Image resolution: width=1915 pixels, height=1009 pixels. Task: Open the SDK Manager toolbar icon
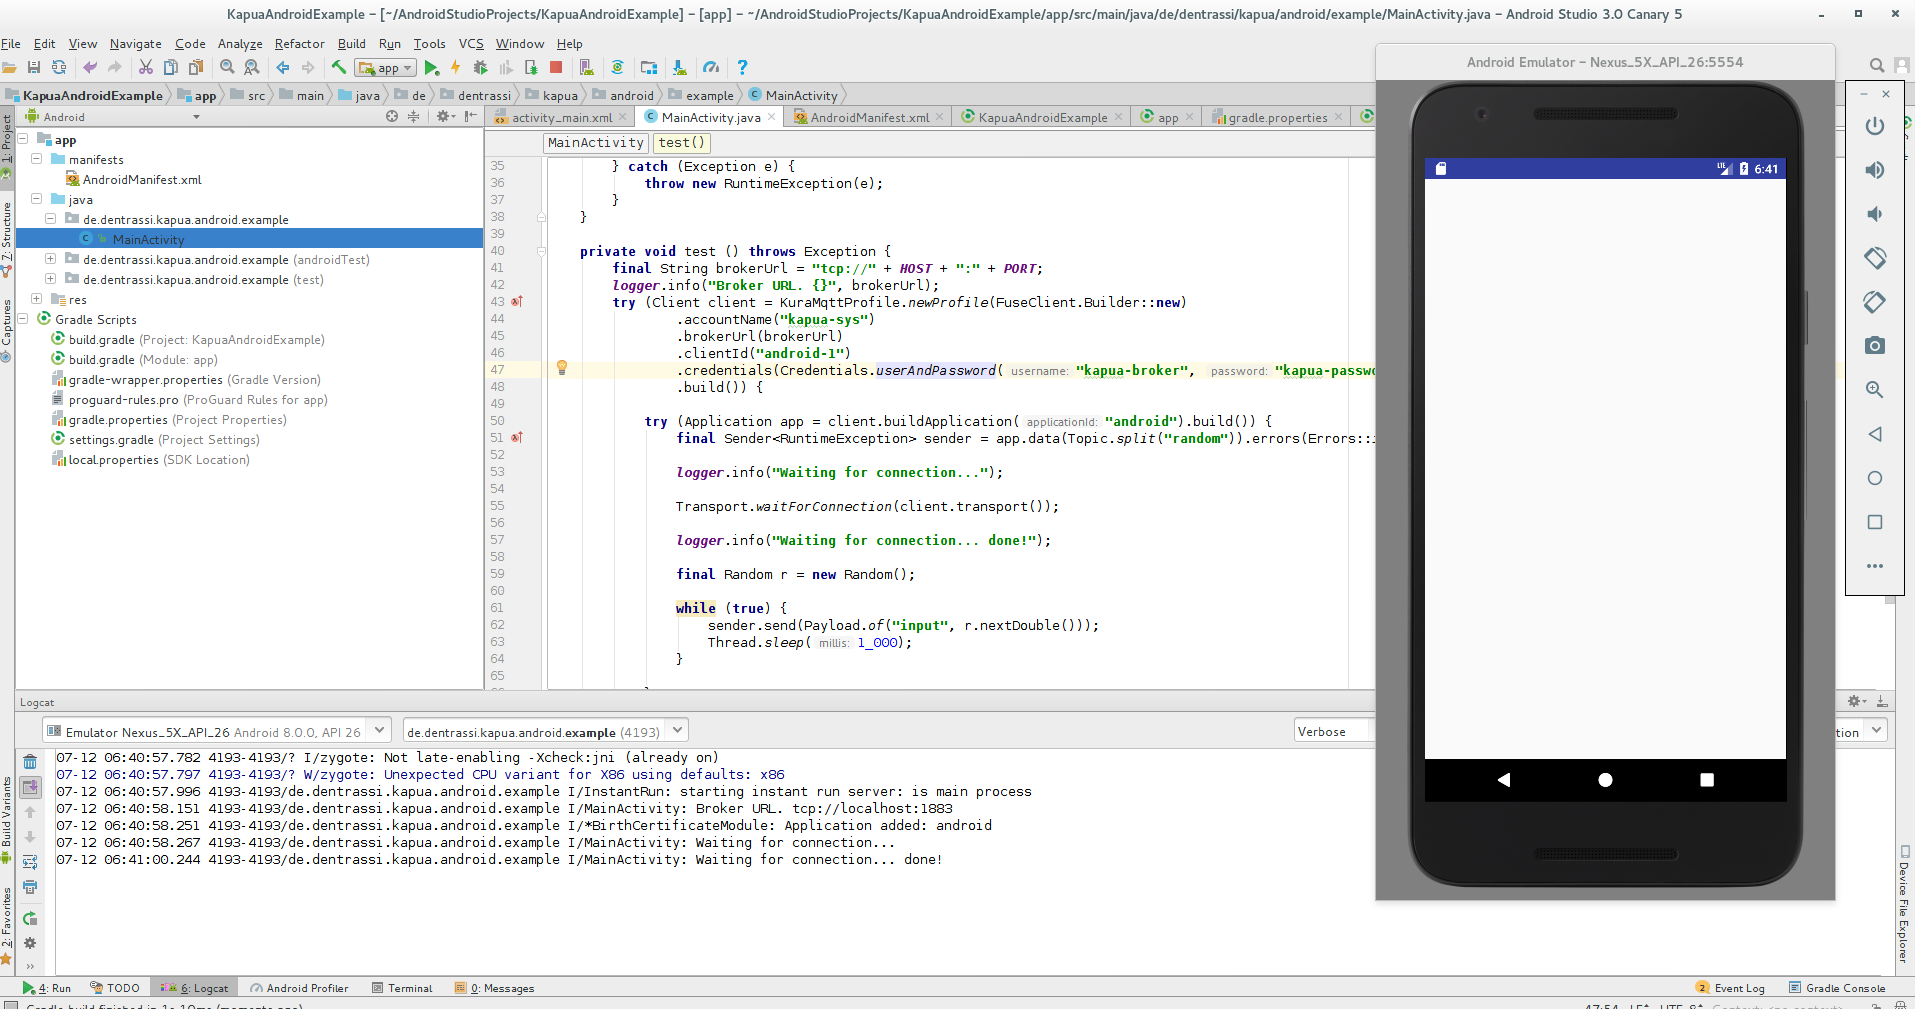[x=650, y=67]
